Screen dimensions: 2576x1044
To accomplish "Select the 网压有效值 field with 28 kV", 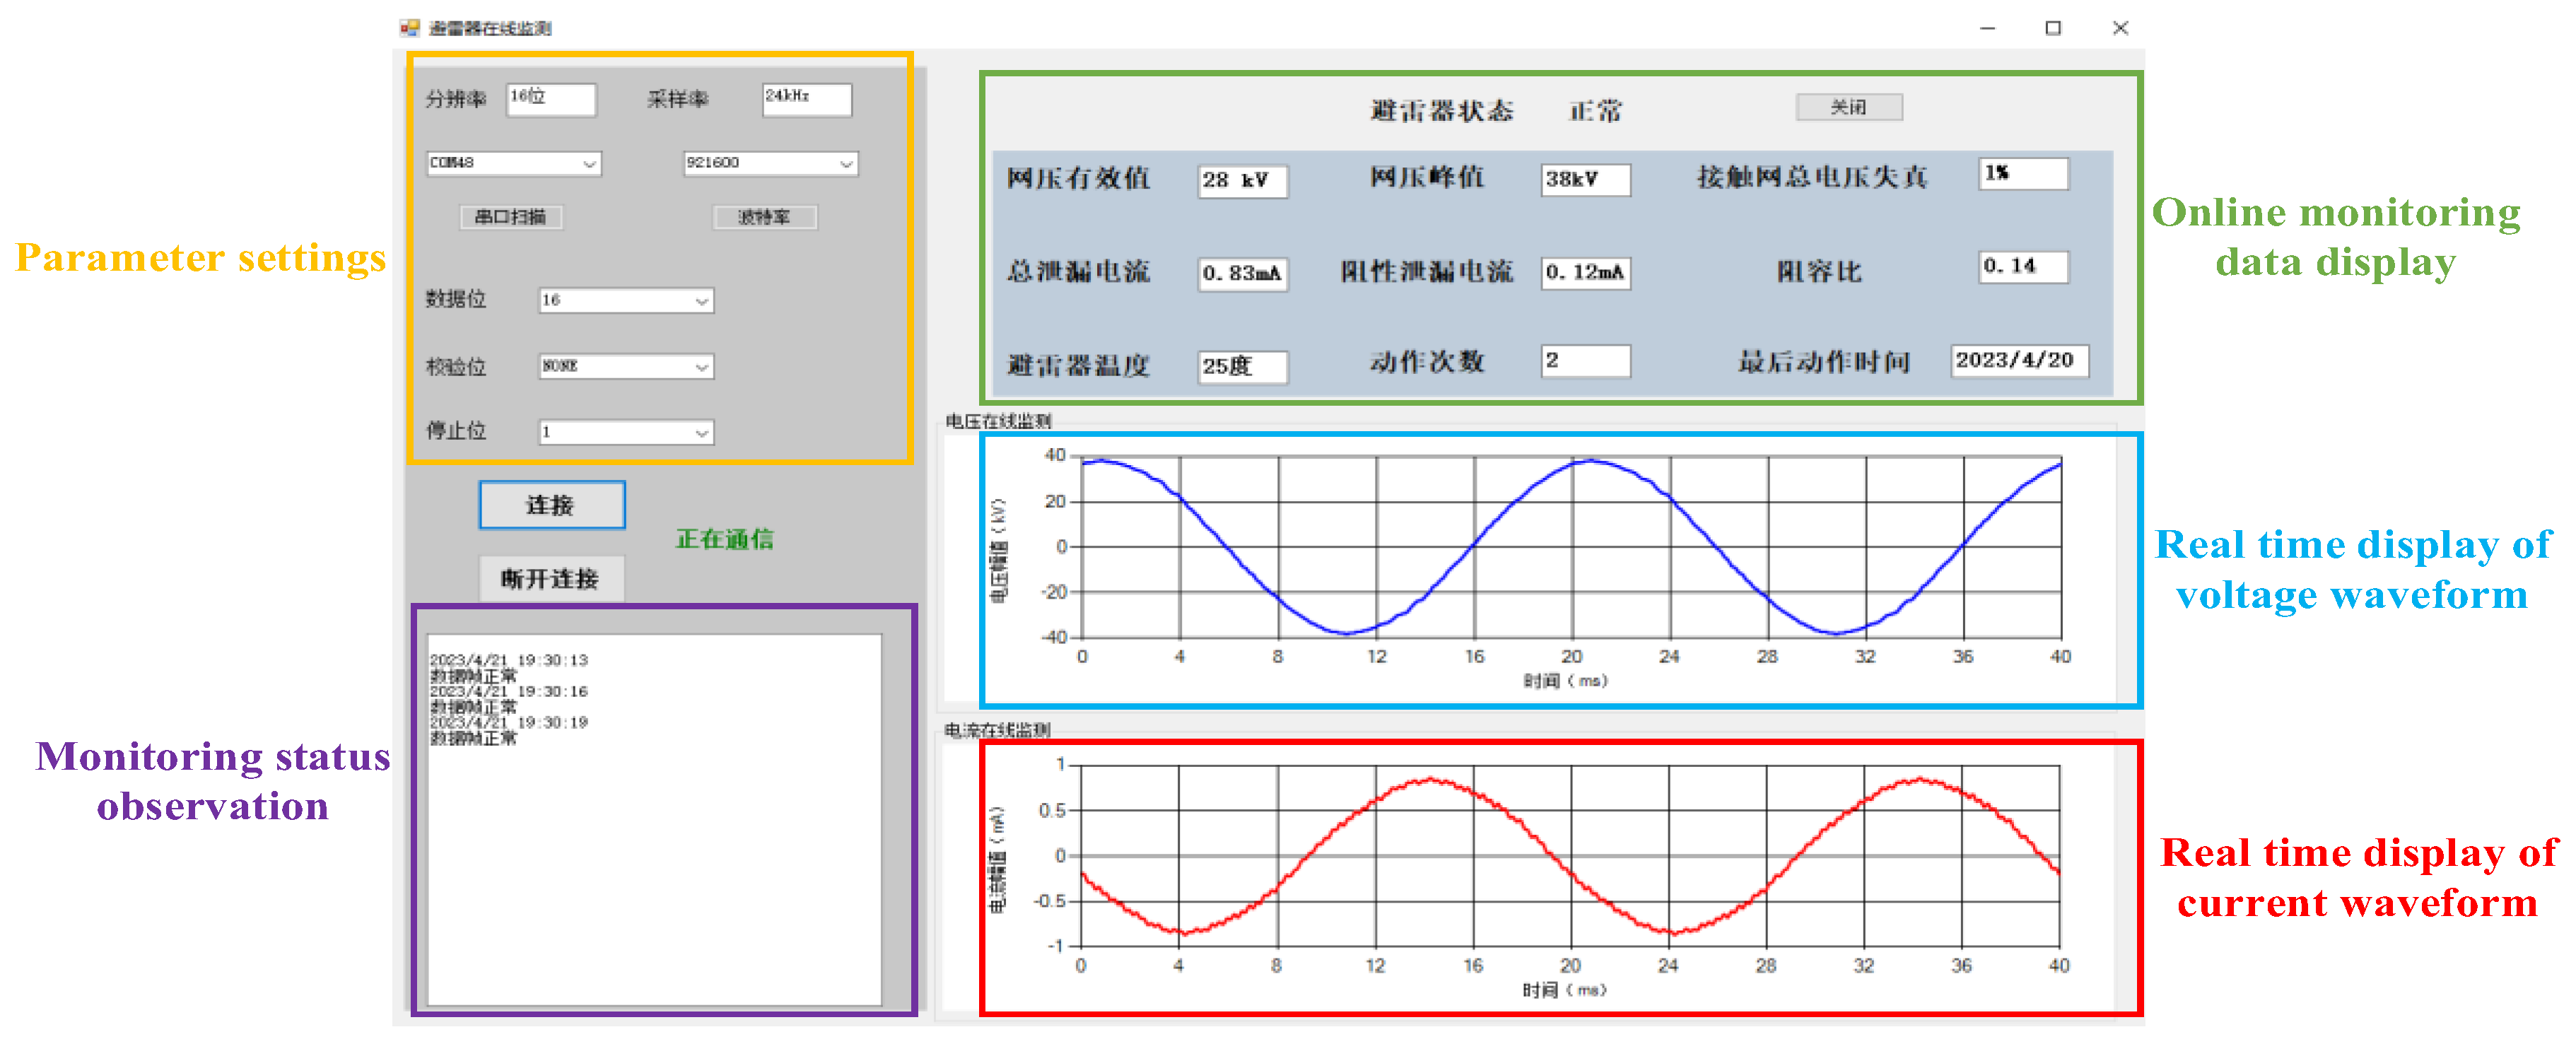I will click(x=1242, y=181).
